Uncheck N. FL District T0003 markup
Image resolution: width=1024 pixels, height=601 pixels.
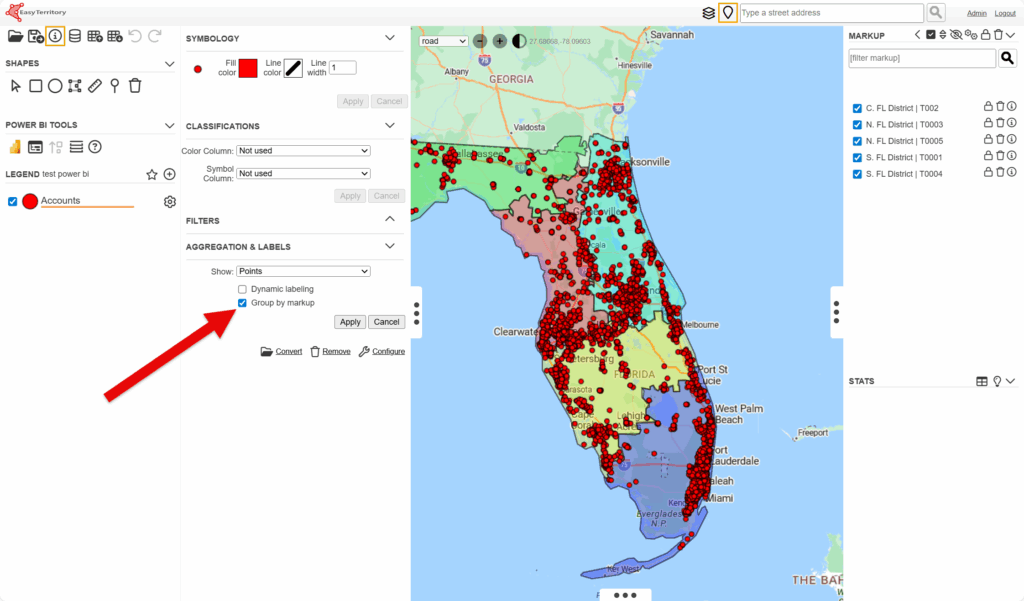[x=857, y=125]
